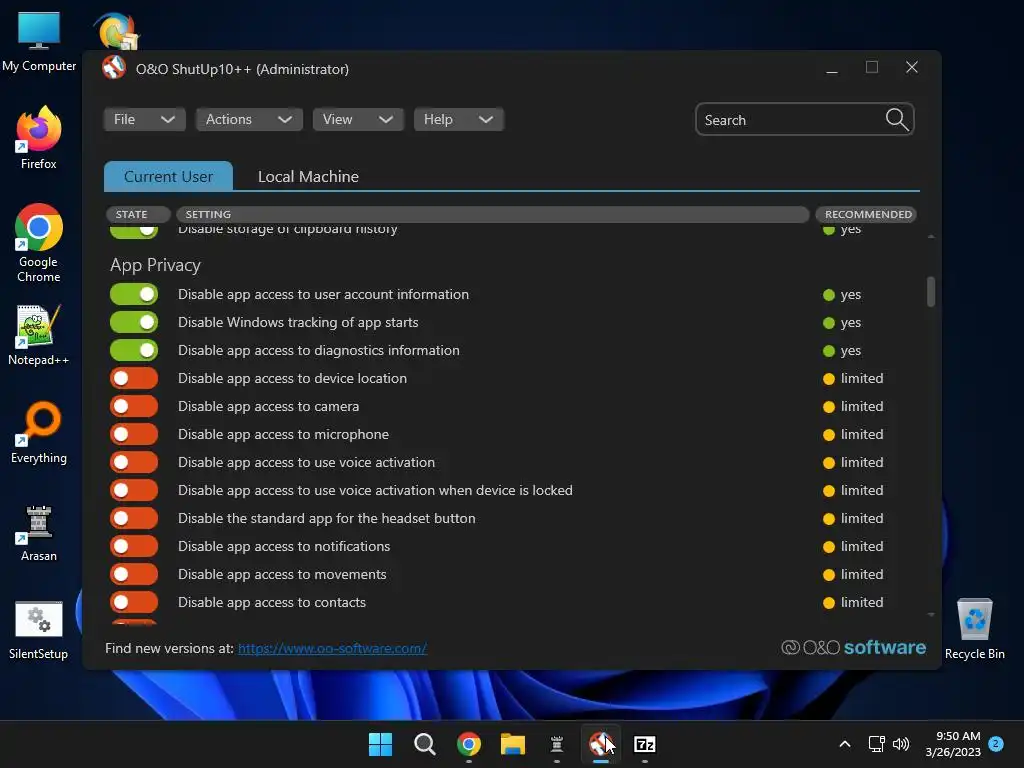Enable Disable app access to microphone
This screenshot has width=1024, height=768.
[134, 434]
